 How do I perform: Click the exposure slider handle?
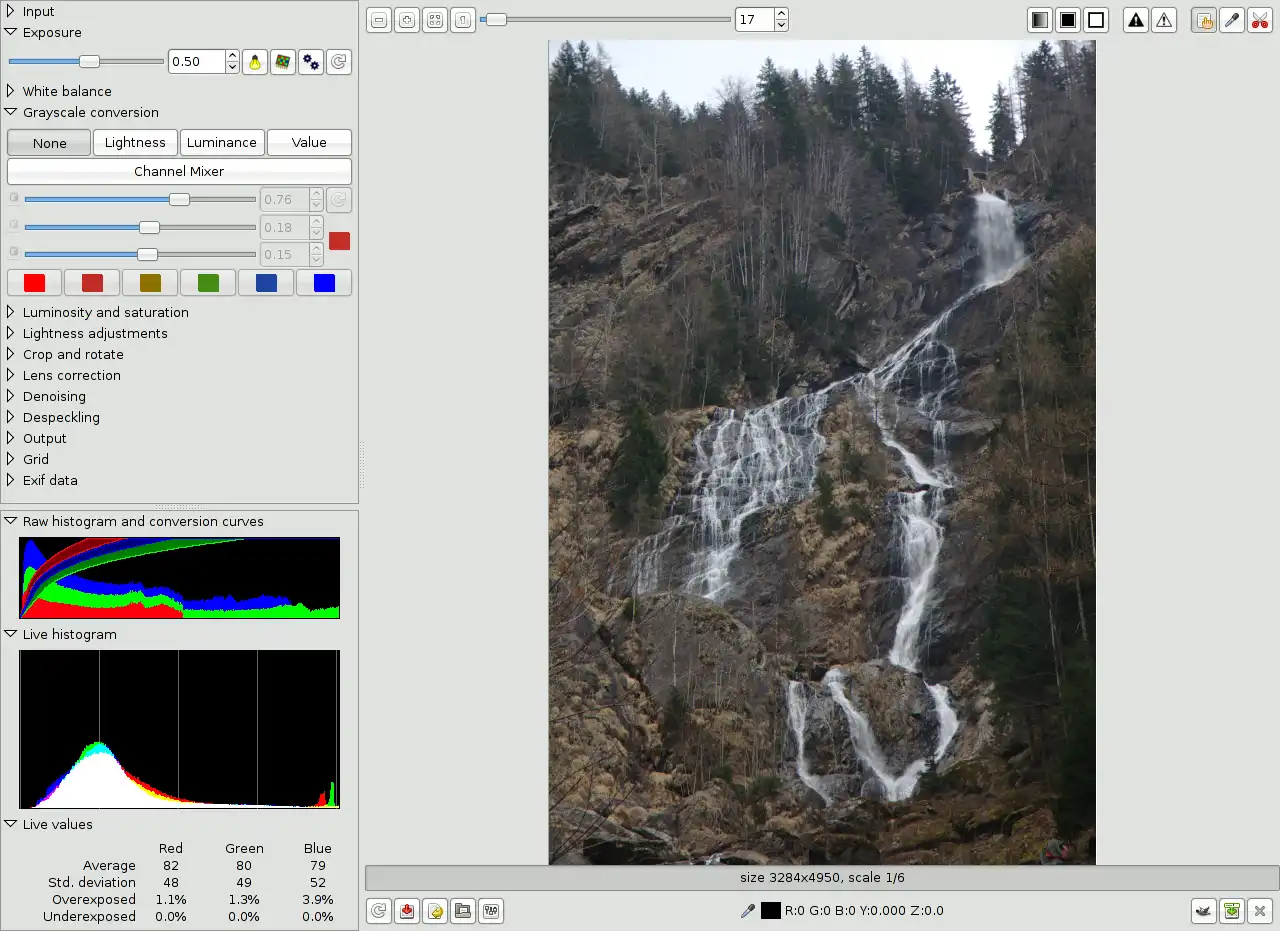89,62
